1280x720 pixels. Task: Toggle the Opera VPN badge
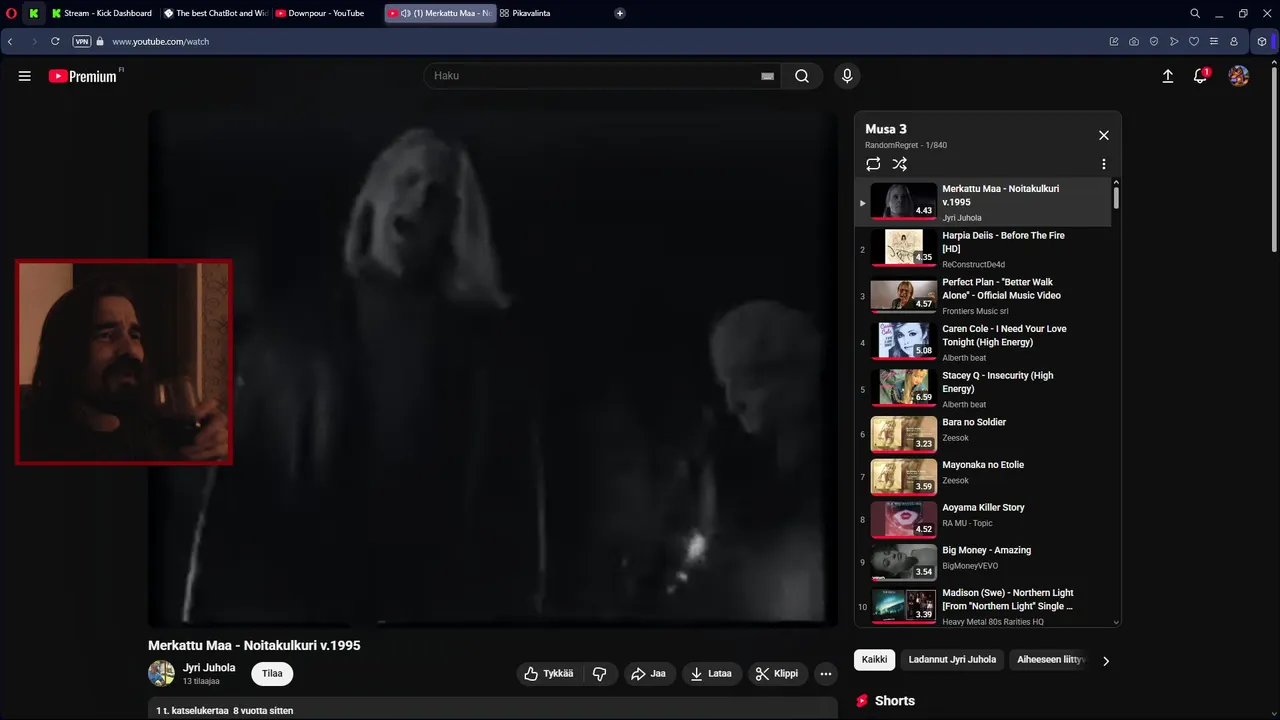coord(81,42)
